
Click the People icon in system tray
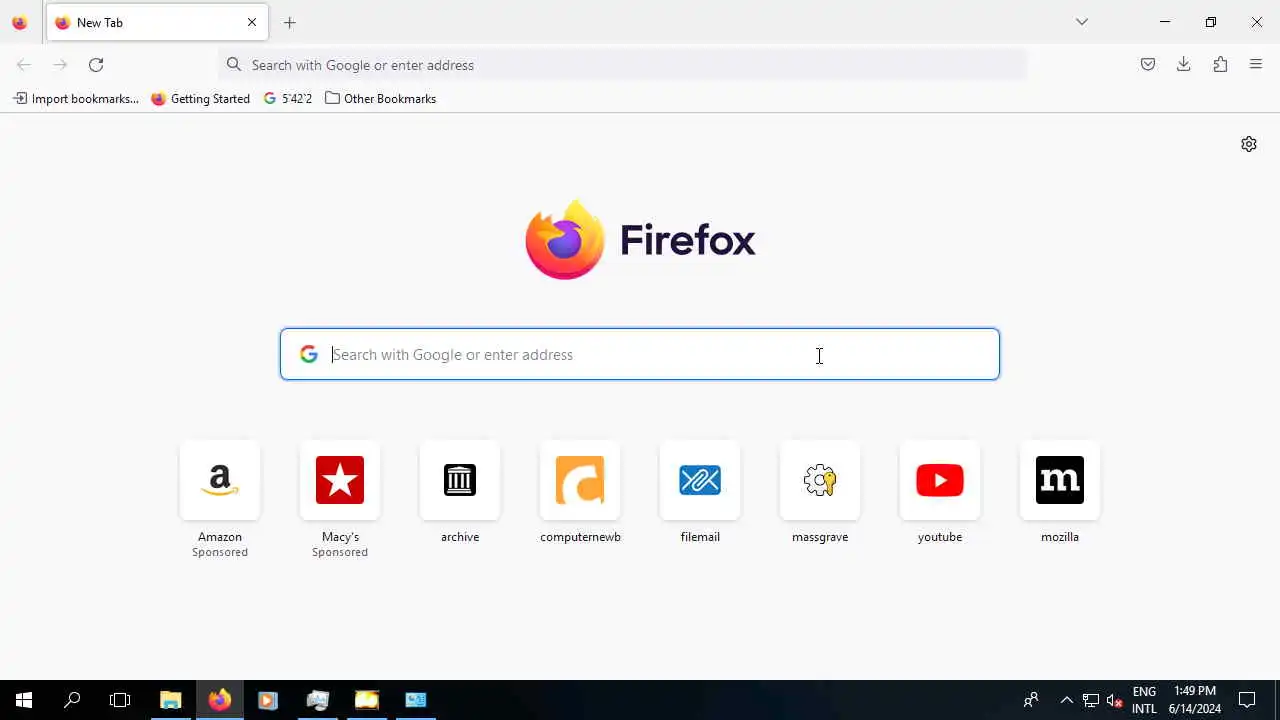click(x=1031, y=700)
